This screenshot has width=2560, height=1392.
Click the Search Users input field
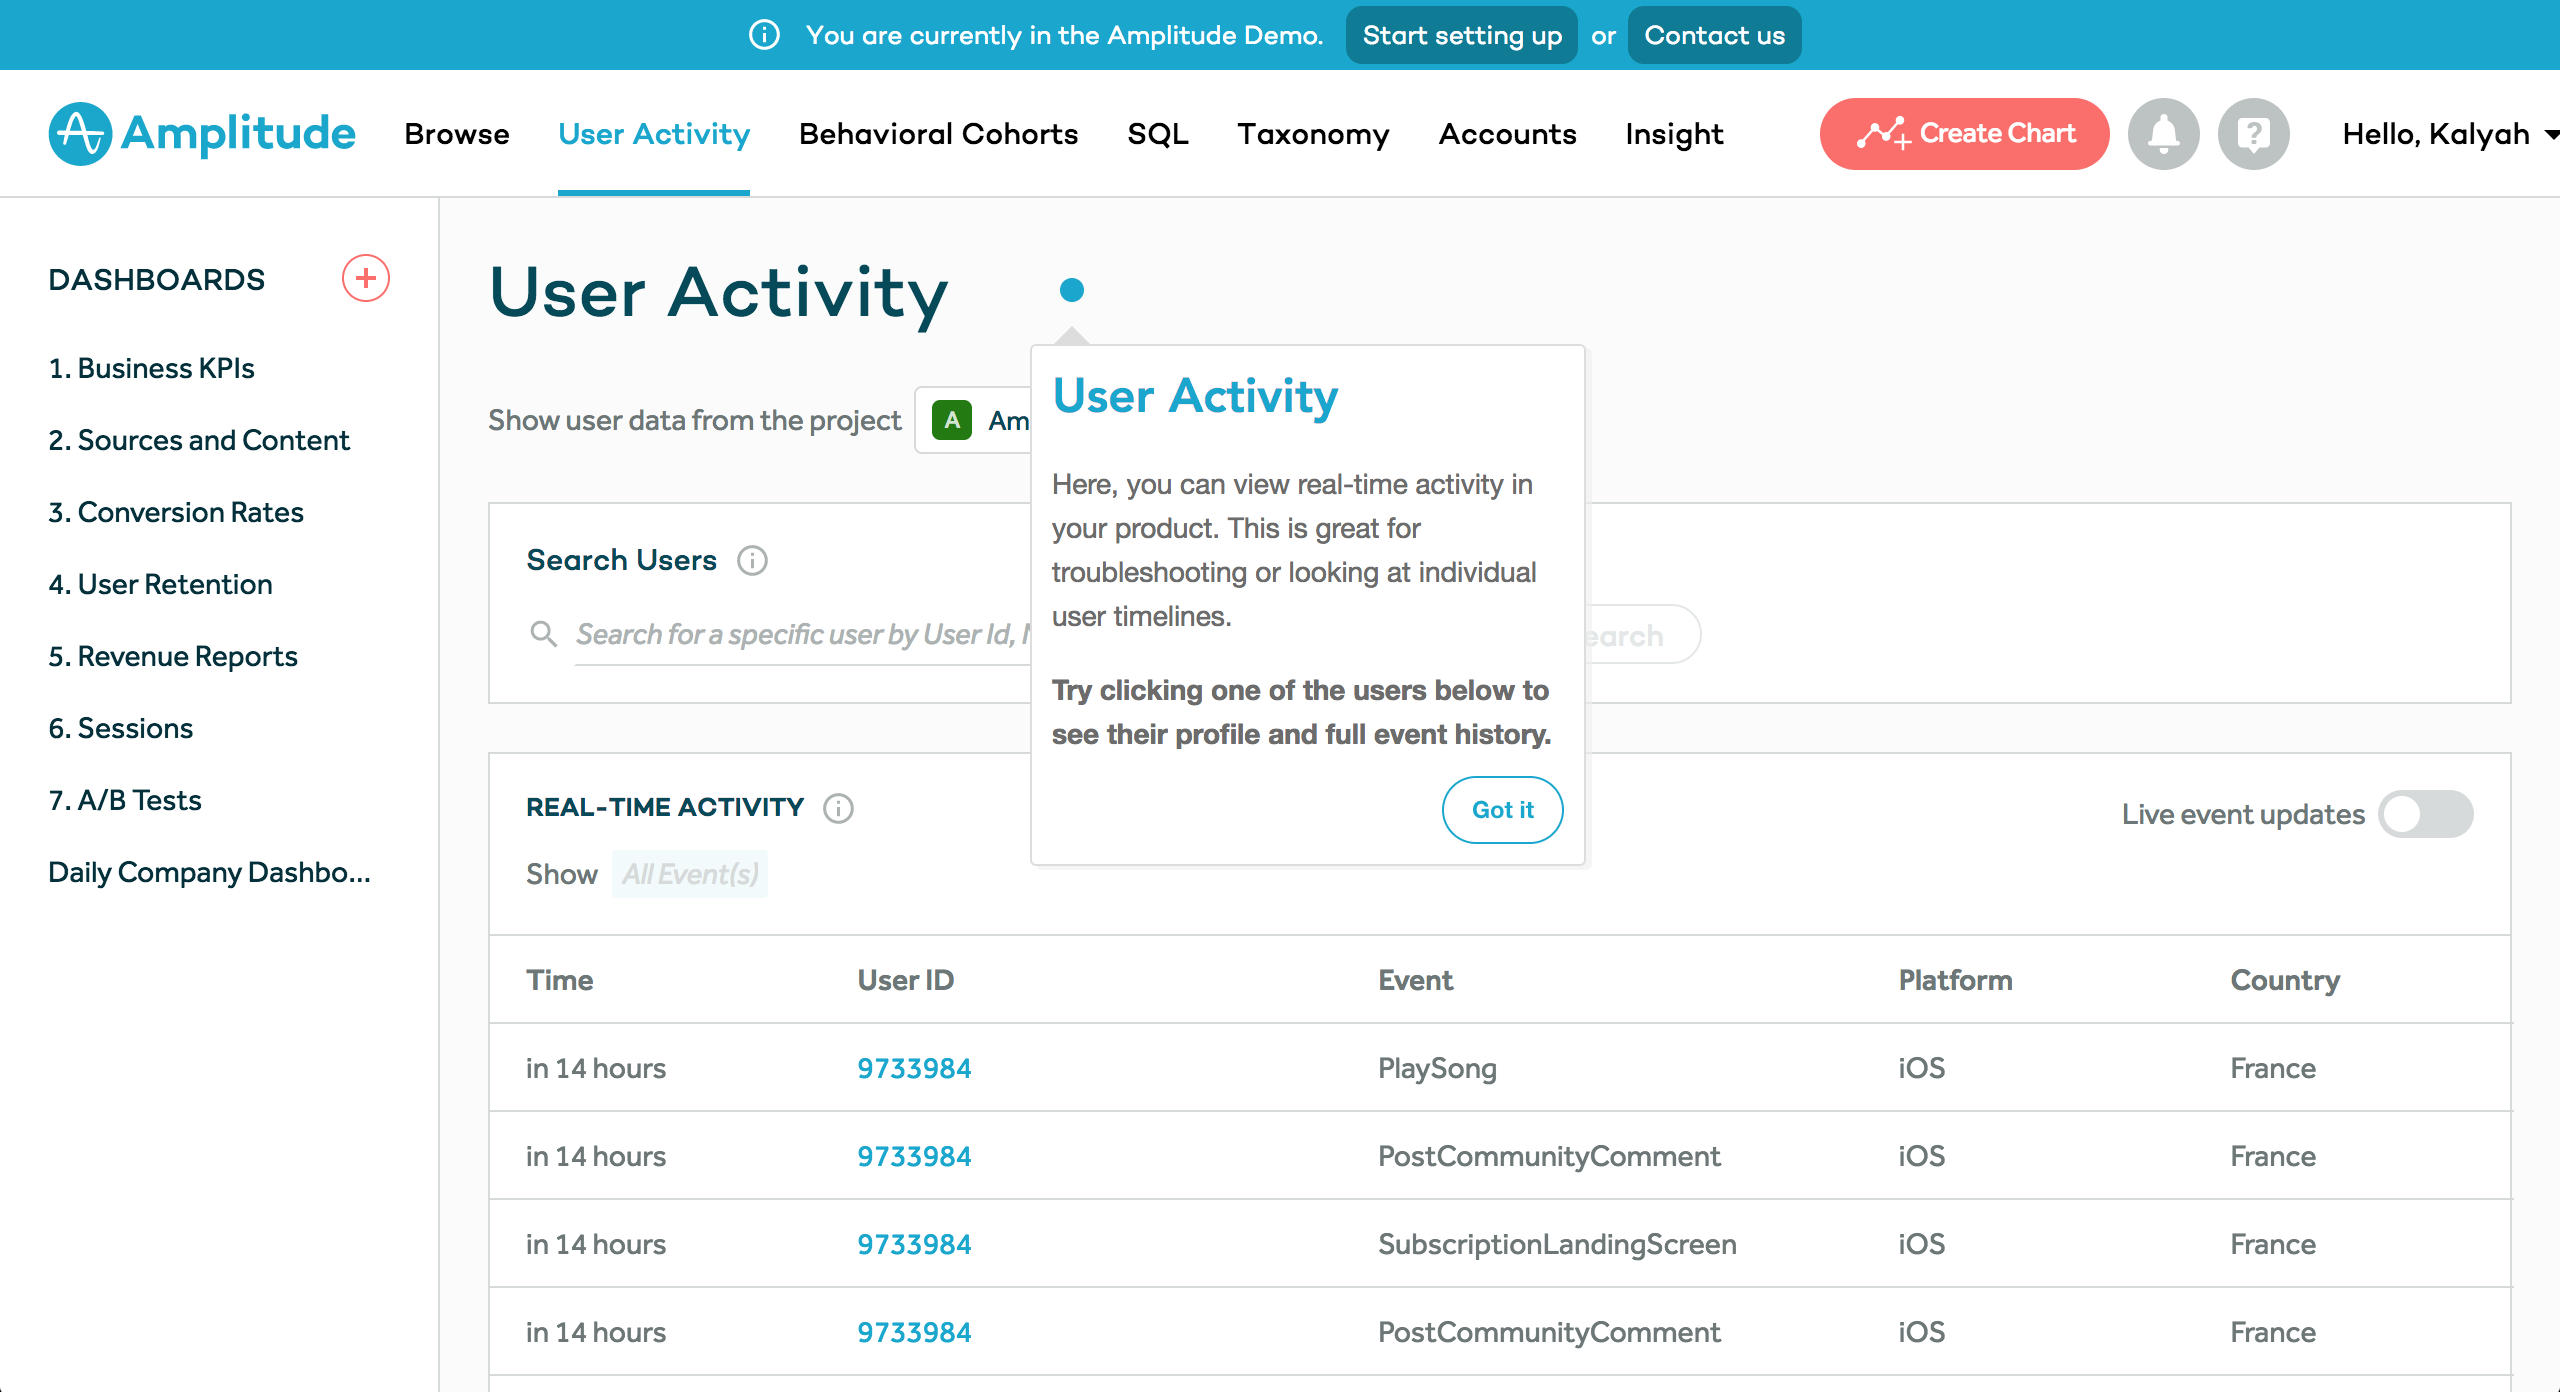[x=802, y=634]
